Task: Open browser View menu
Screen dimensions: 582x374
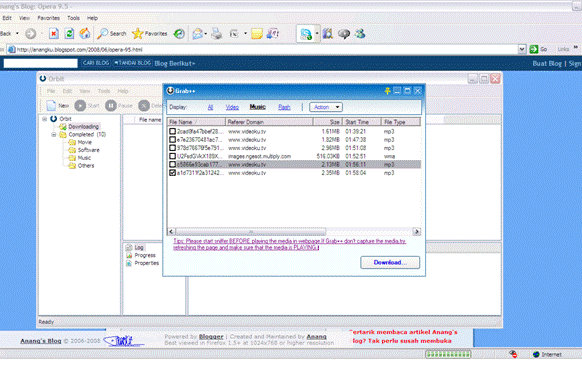Action: point(24,18)
